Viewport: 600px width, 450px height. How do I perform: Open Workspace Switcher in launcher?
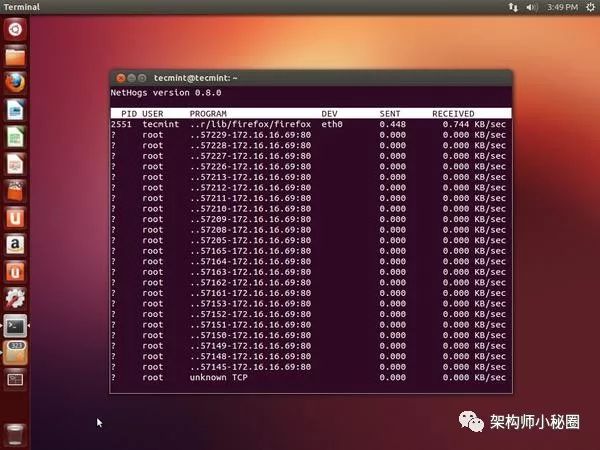coord(15,380)
